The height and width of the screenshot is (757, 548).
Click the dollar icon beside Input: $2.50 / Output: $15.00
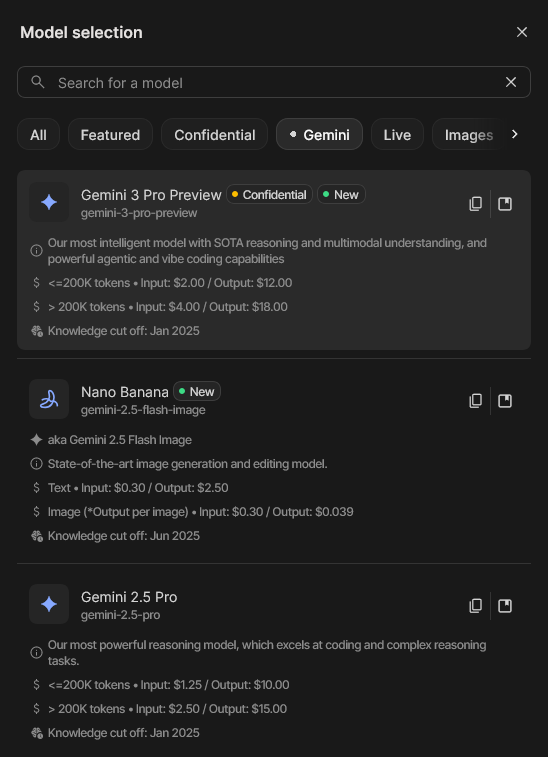click(x=36, y=709)
